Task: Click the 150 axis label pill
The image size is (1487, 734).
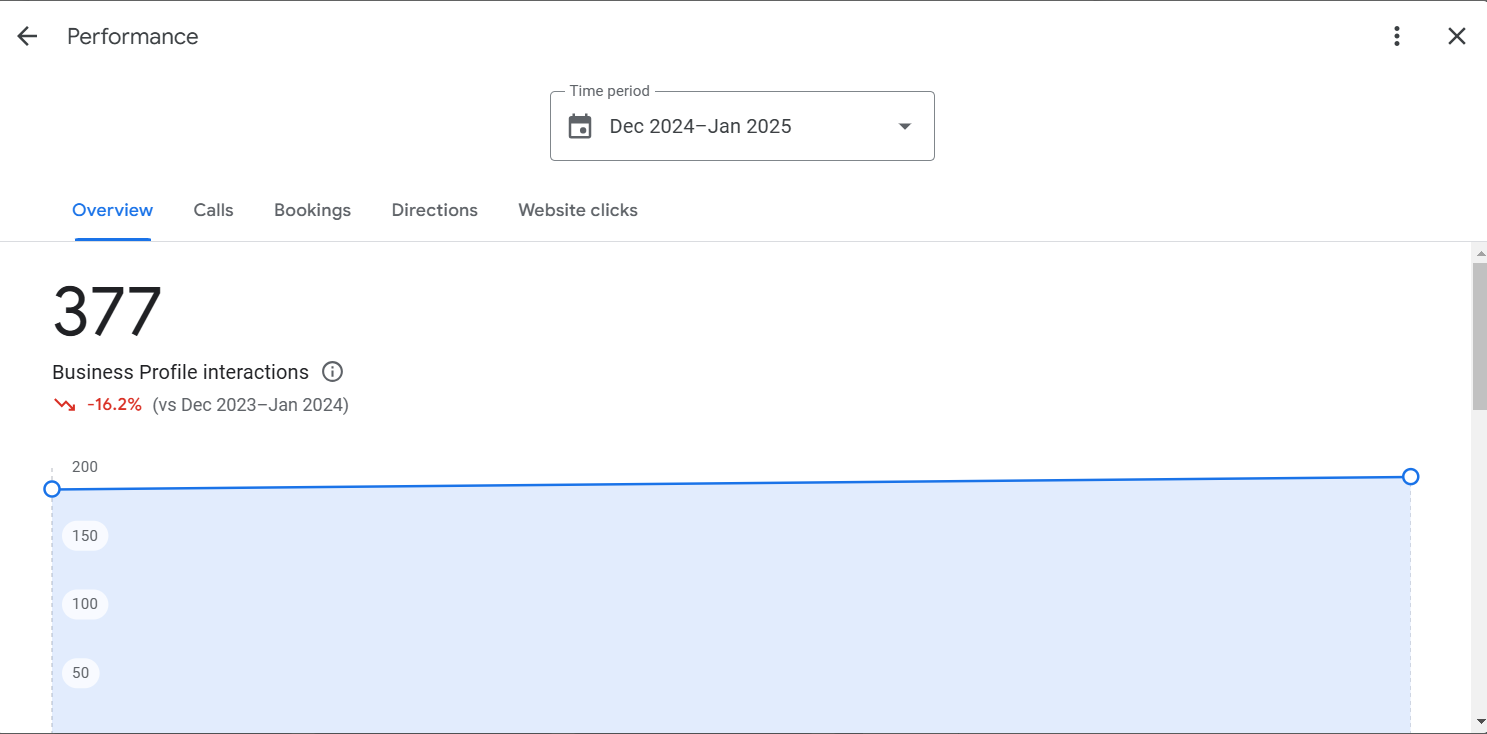Action: (85, 536)
